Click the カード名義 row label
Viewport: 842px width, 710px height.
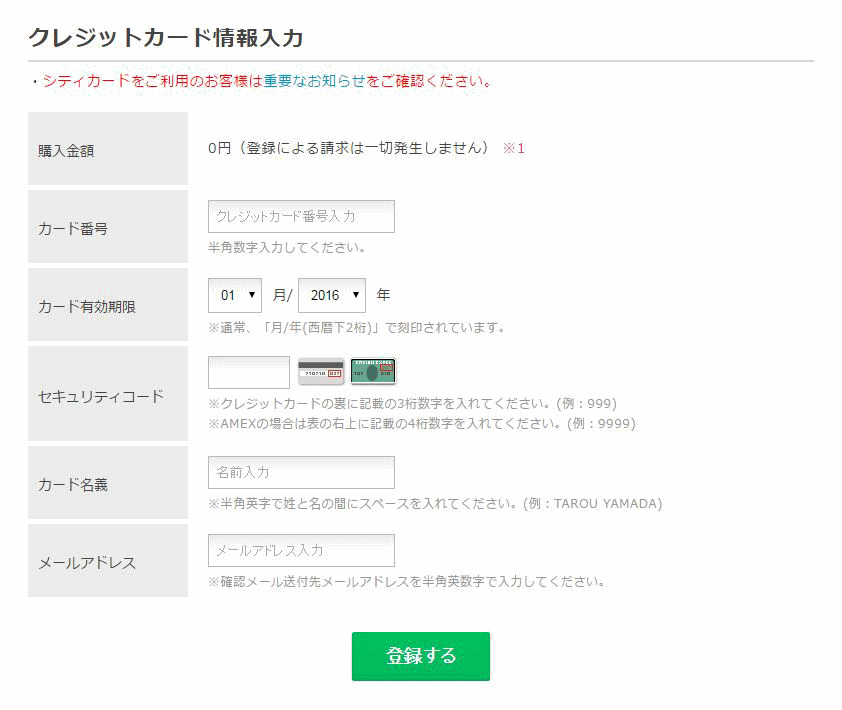coord(73,485)
